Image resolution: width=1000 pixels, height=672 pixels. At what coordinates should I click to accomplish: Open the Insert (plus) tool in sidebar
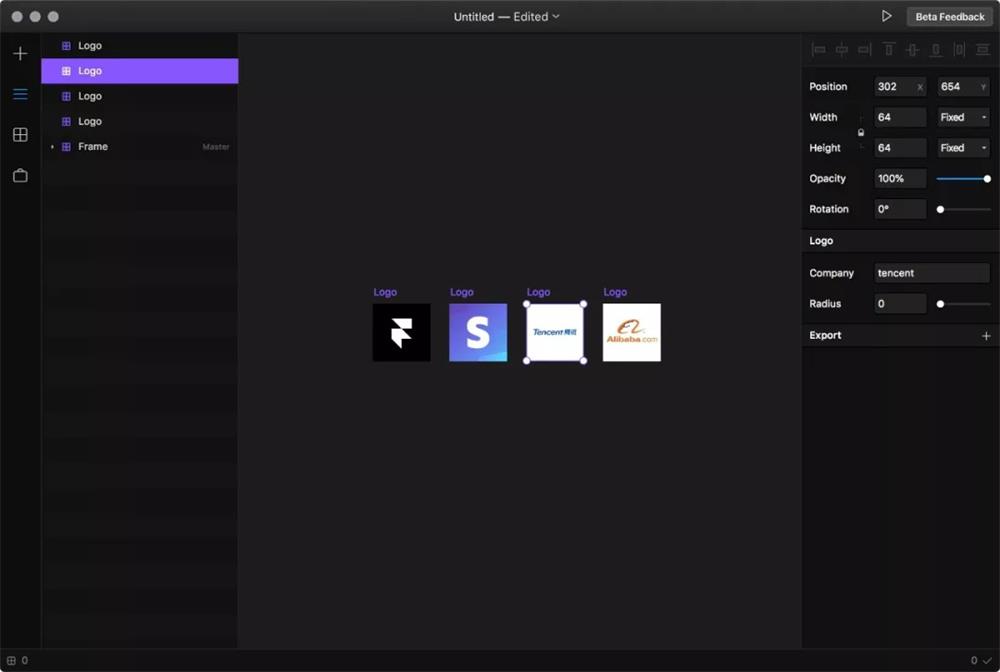20,54
